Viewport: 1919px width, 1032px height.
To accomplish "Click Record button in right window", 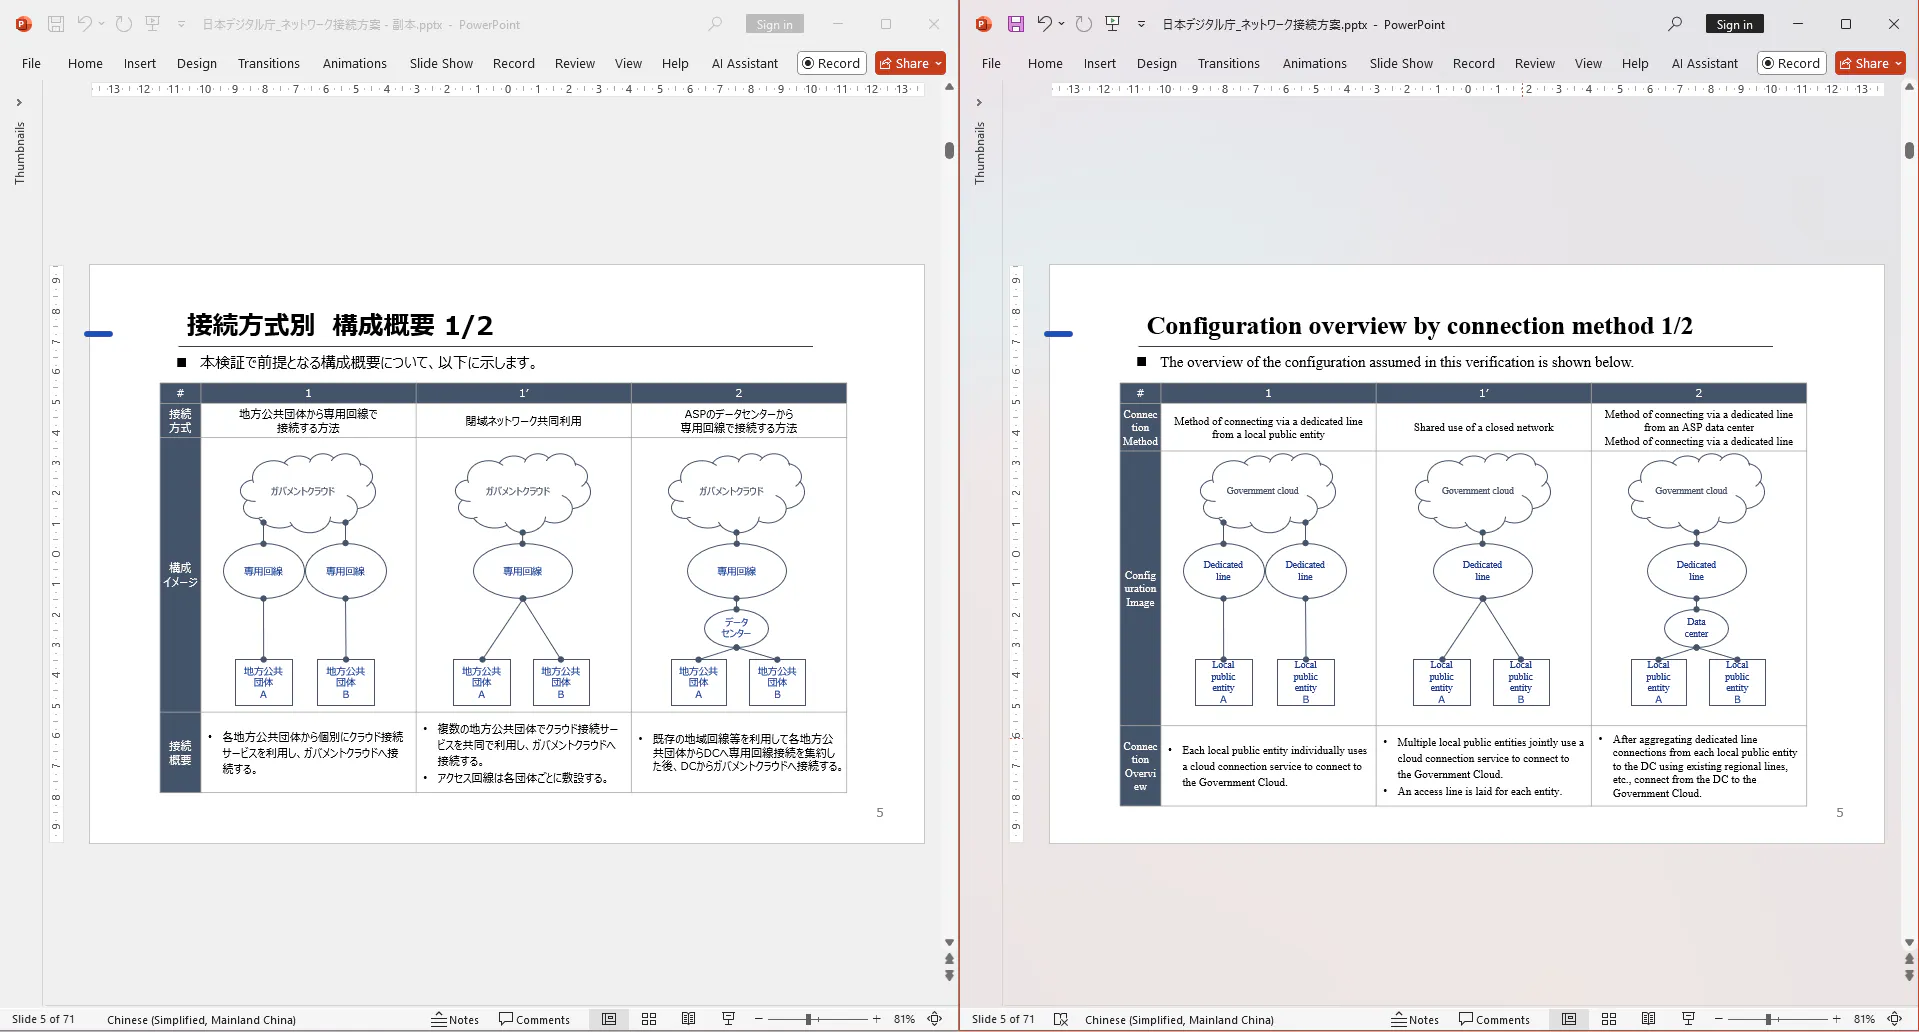I will click(x=1791, y=63).
